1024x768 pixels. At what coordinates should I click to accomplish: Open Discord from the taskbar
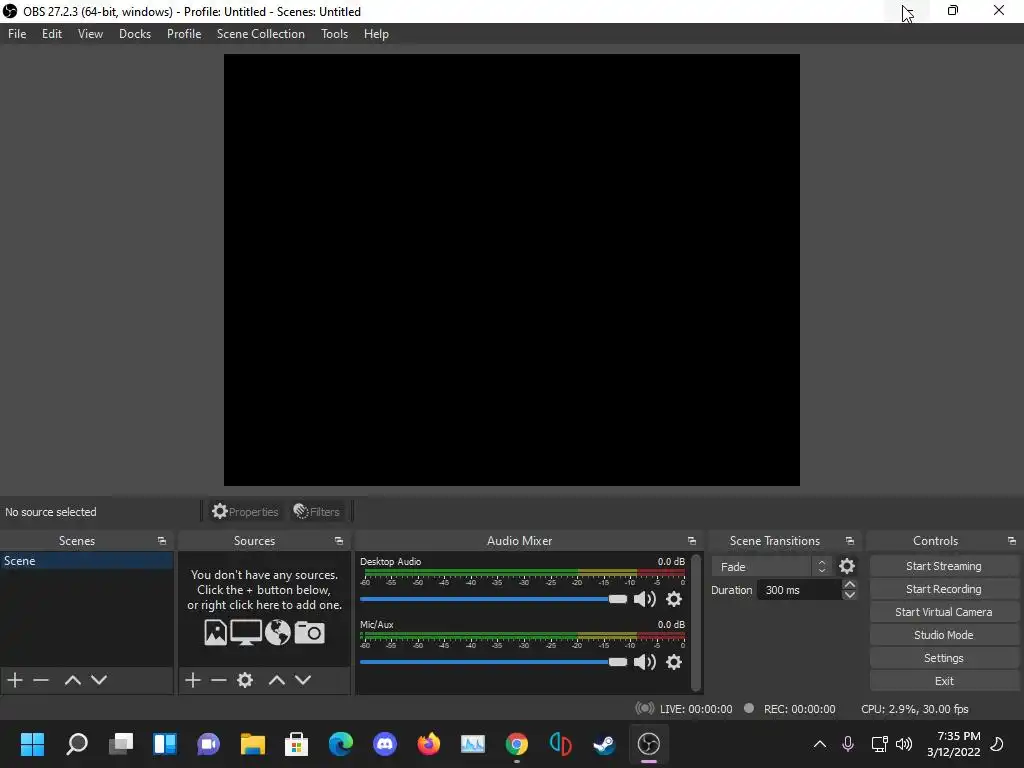pos(385,743)
